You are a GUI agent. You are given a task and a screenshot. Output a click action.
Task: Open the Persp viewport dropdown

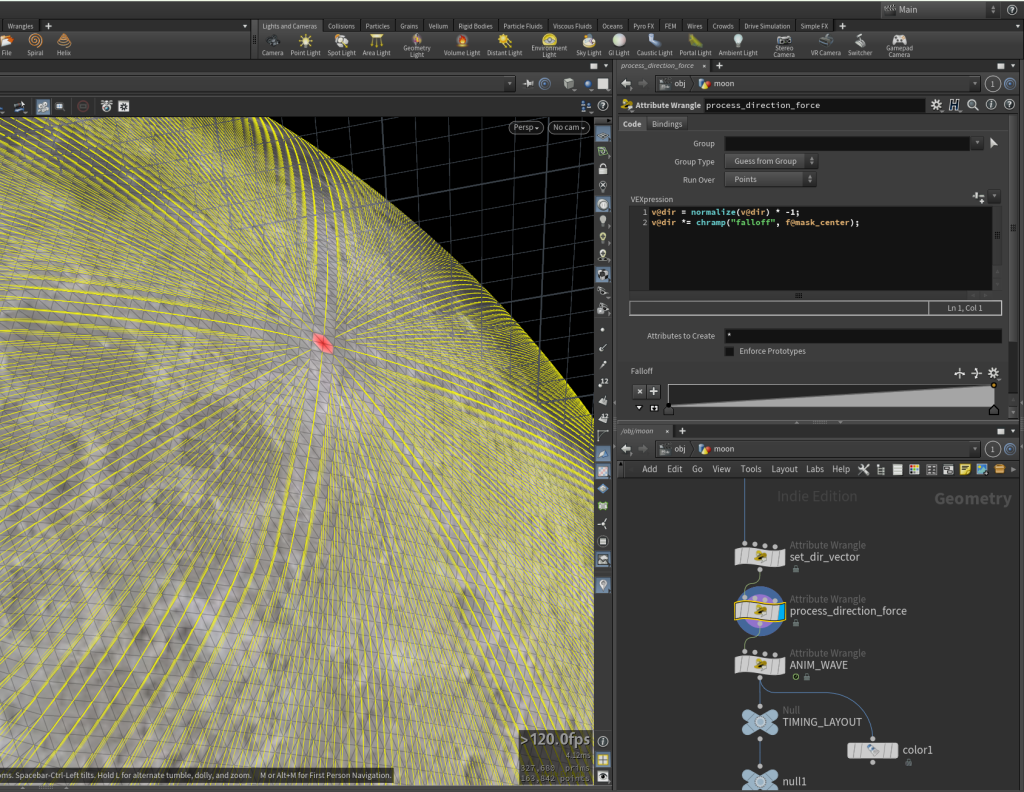[526, 127]
